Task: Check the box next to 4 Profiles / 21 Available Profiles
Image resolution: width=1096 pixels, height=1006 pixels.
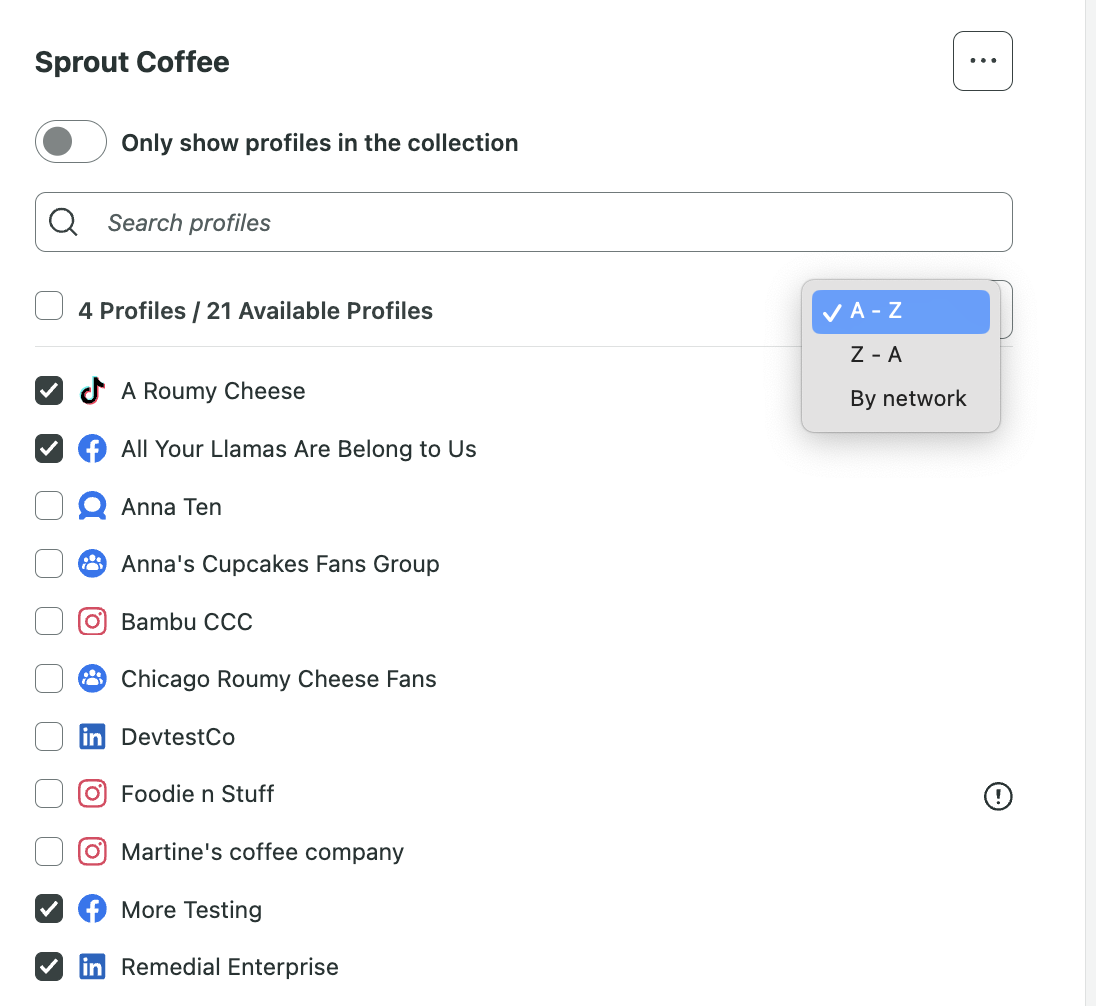Action: pos(48,305)
